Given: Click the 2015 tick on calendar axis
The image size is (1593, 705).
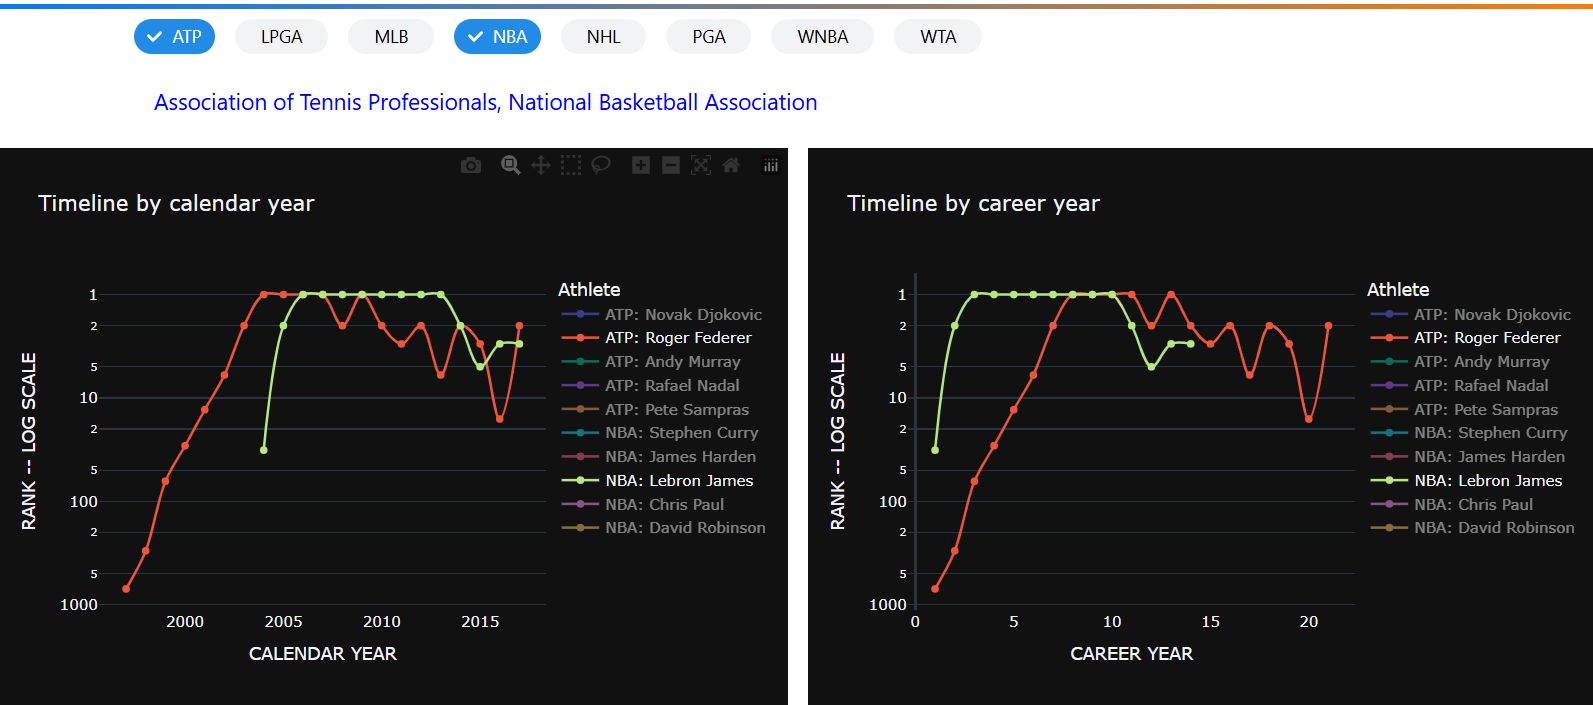Looking at the screenshot, I should (480, 621).
